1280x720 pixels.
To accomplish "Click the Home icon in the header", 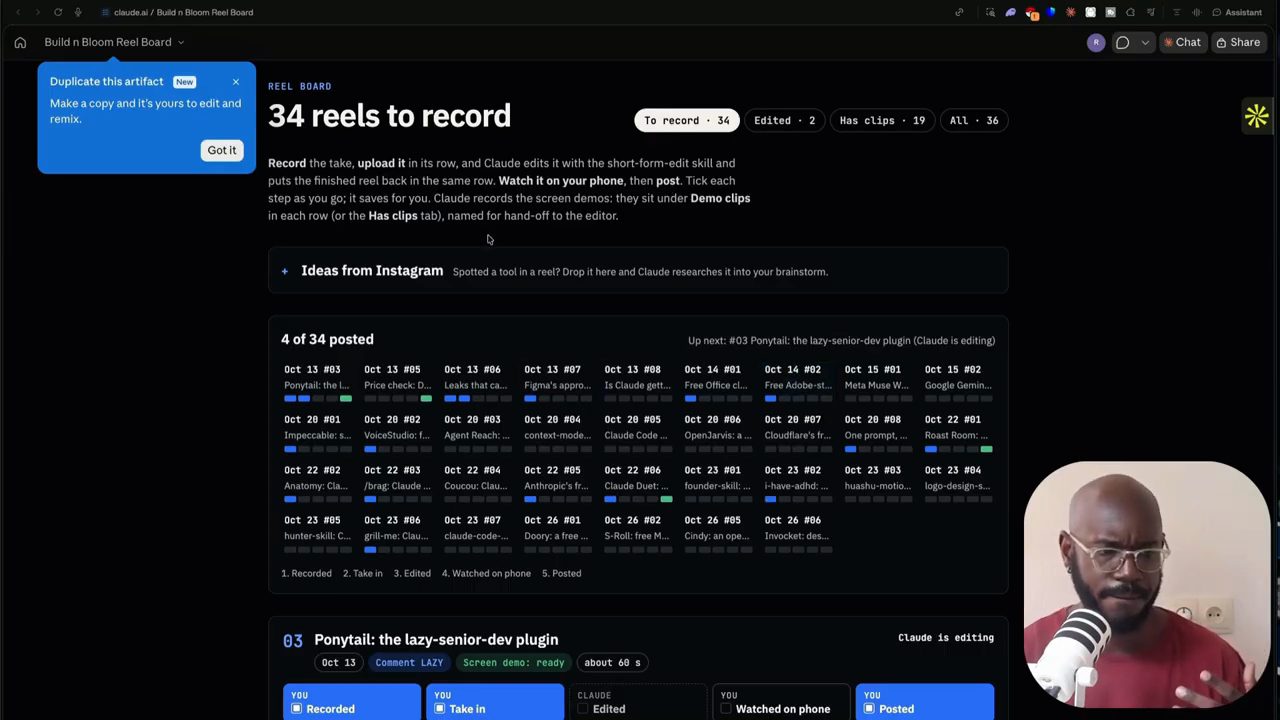I will click(20, 42).
